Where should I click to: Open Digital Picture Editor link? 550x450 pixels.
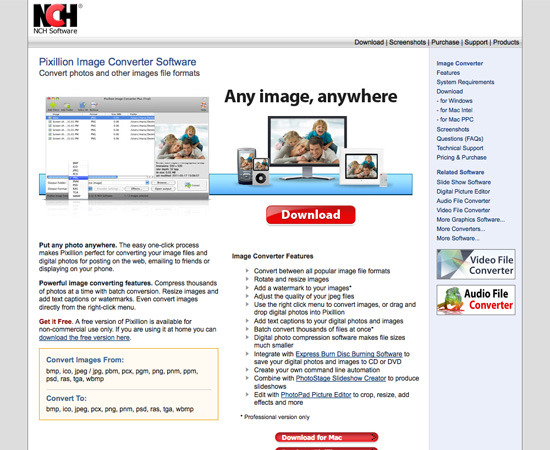point(463,192)
